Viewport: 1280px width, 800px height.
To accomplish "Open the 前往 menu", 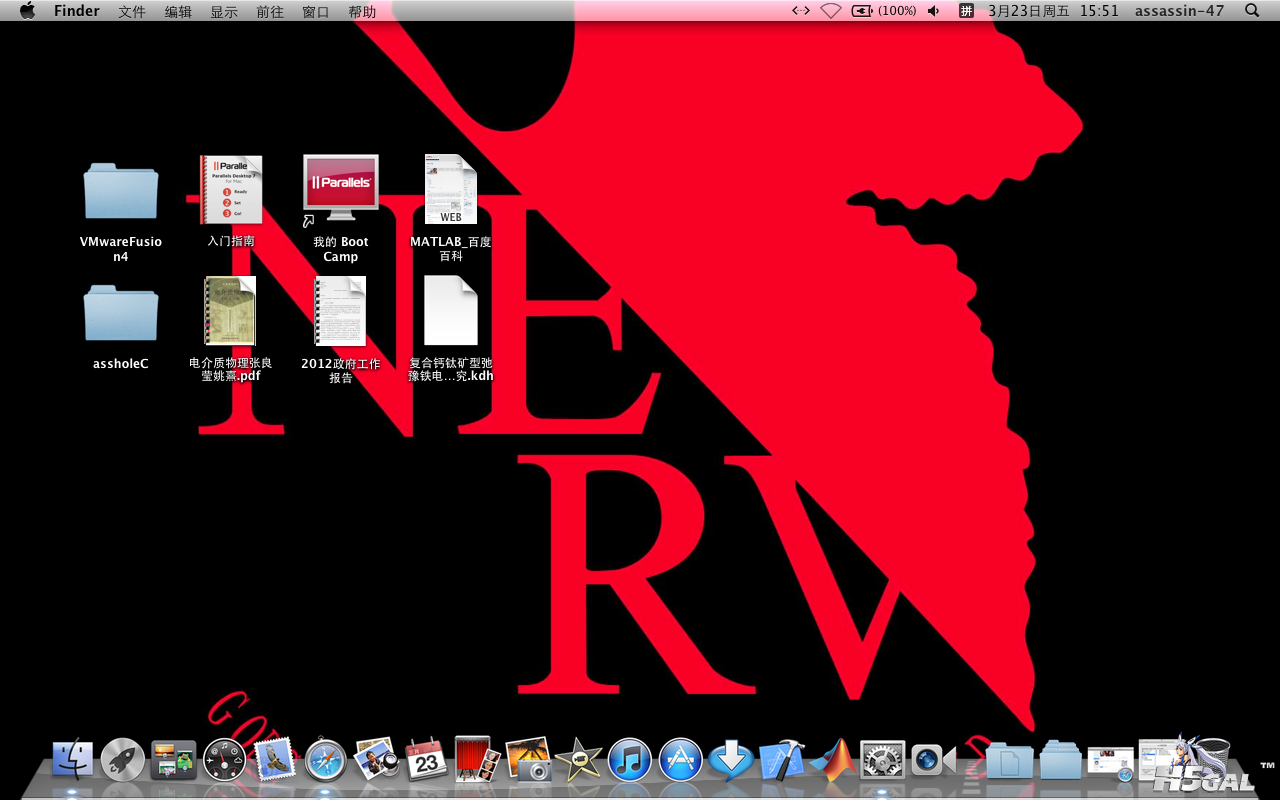I will [270, 11].
